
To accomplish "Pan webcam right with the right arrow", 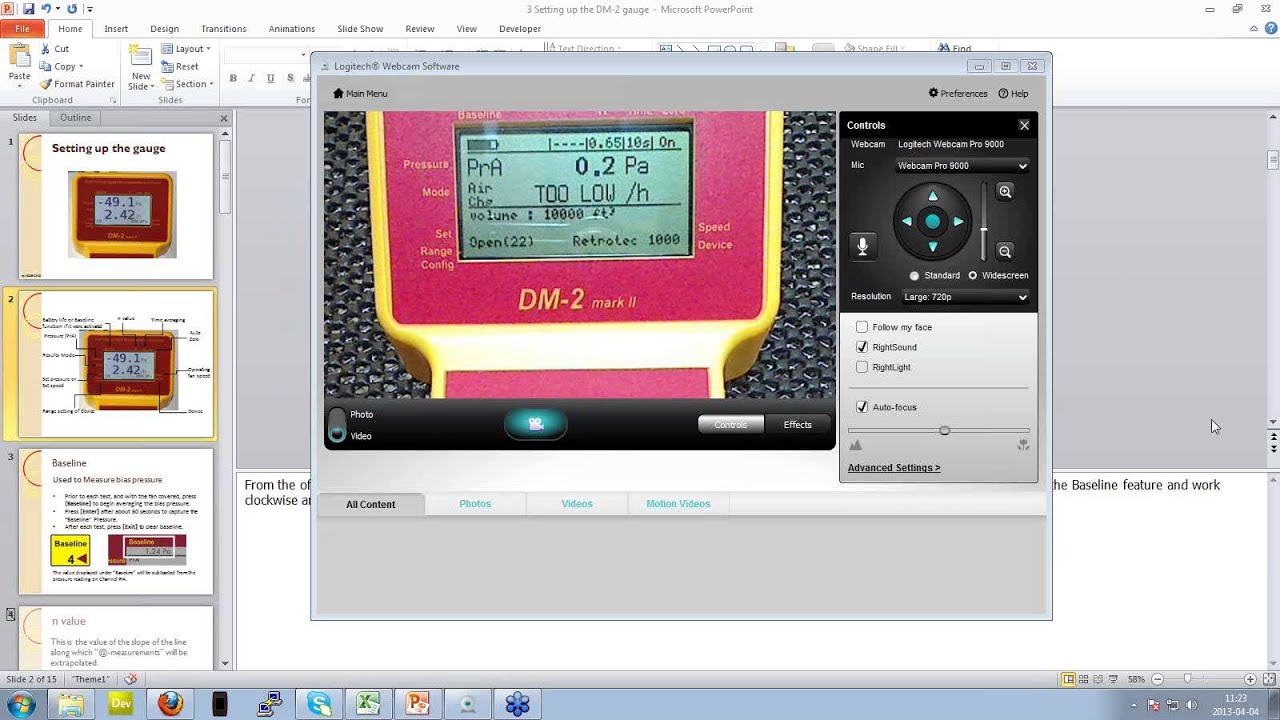I will coord(958,222).
